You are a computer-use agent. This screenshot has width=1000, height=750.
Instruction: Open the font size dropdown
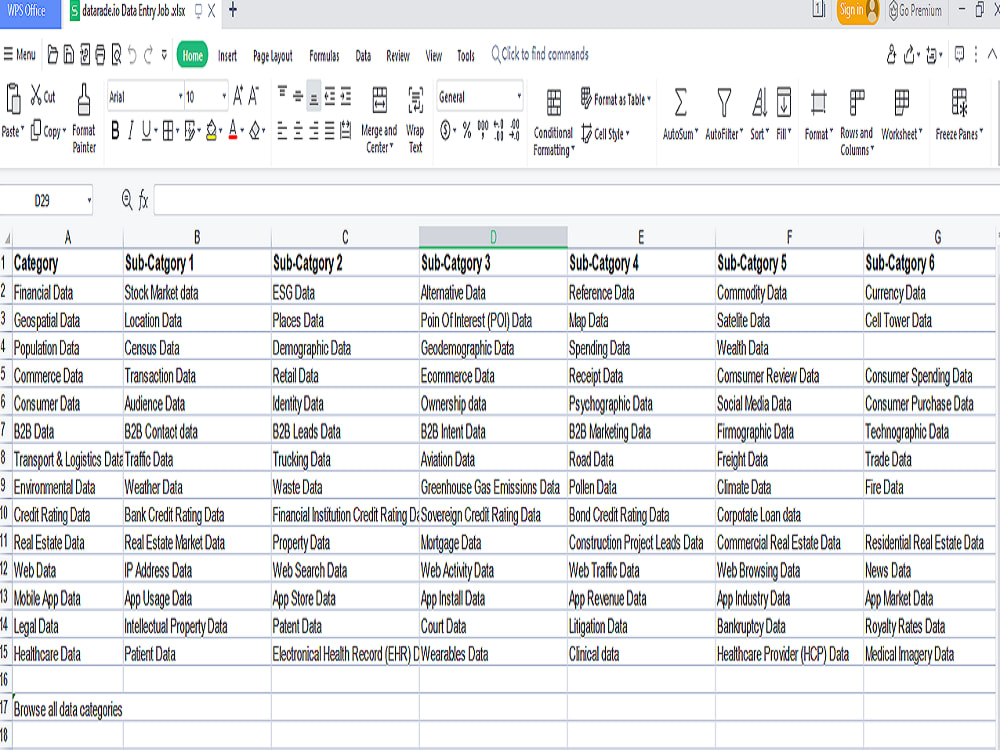[224, 97]
